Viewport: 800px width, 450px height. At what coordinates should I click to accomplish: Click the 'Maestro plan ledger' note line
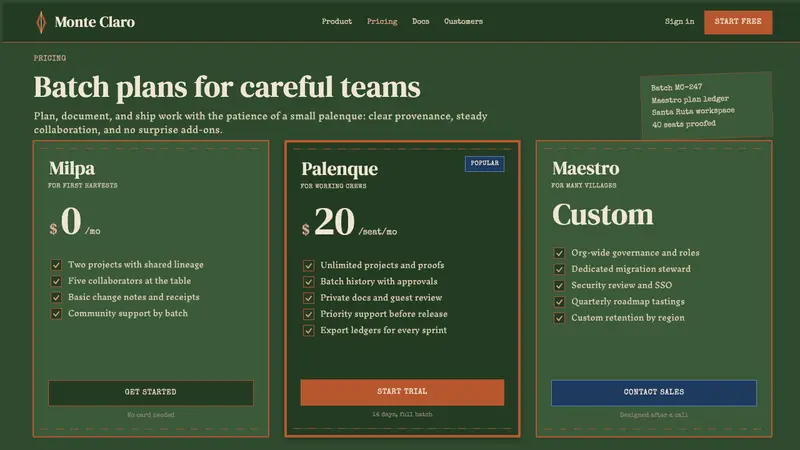pyautogui.click(x=690, y=99)
